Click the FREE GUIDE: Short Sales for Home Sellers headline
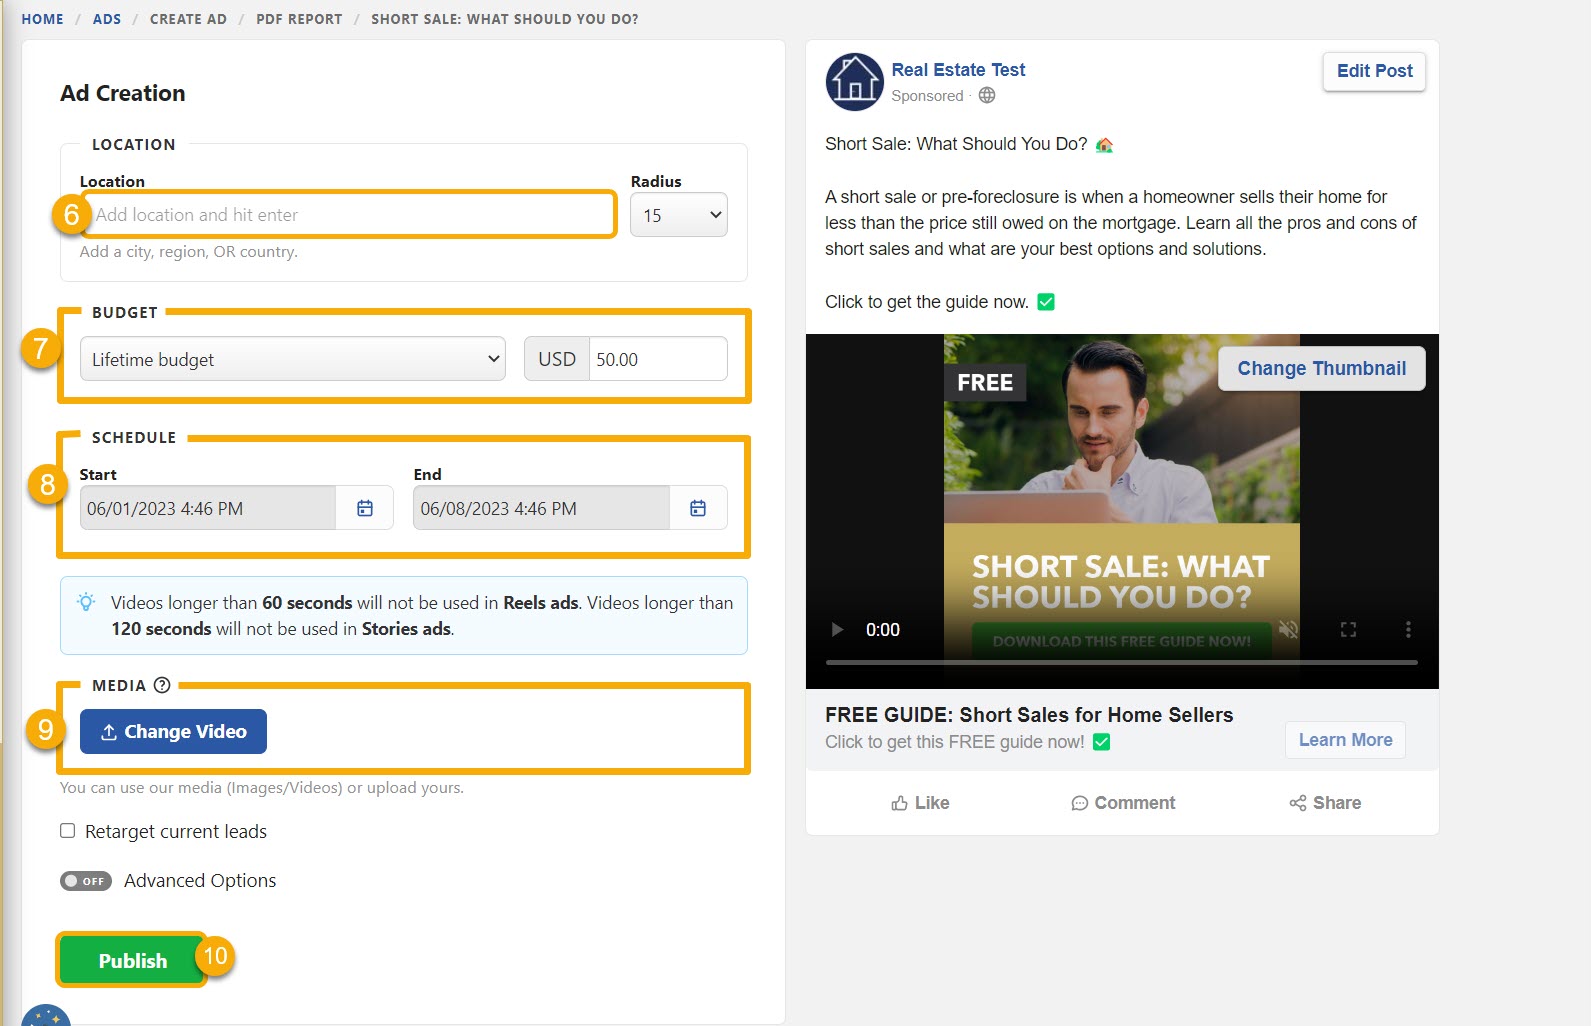This screenshot has width=1591, height=1026. pyautogui.click(x=1029, y=715)
